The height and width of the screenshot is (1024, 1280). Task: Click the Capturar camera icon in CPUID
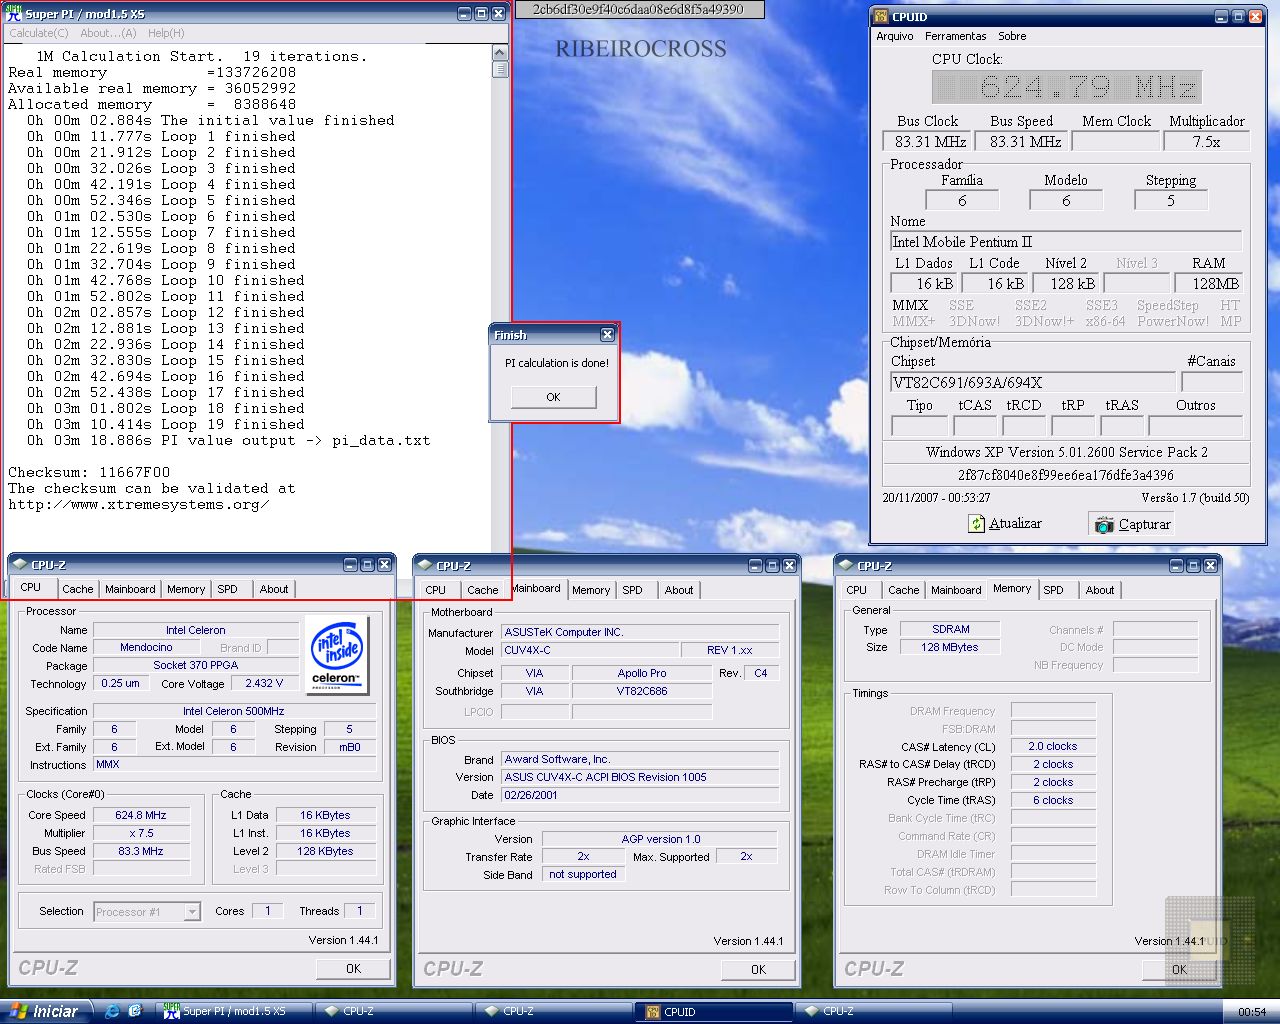pos(1104,524)
